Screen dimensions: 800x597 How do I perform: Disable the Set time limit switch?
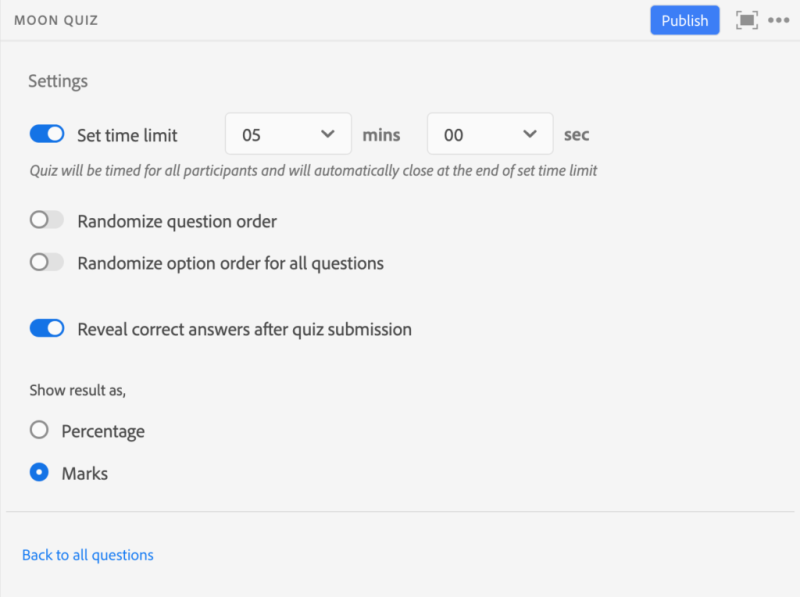[x=47, y=135]
